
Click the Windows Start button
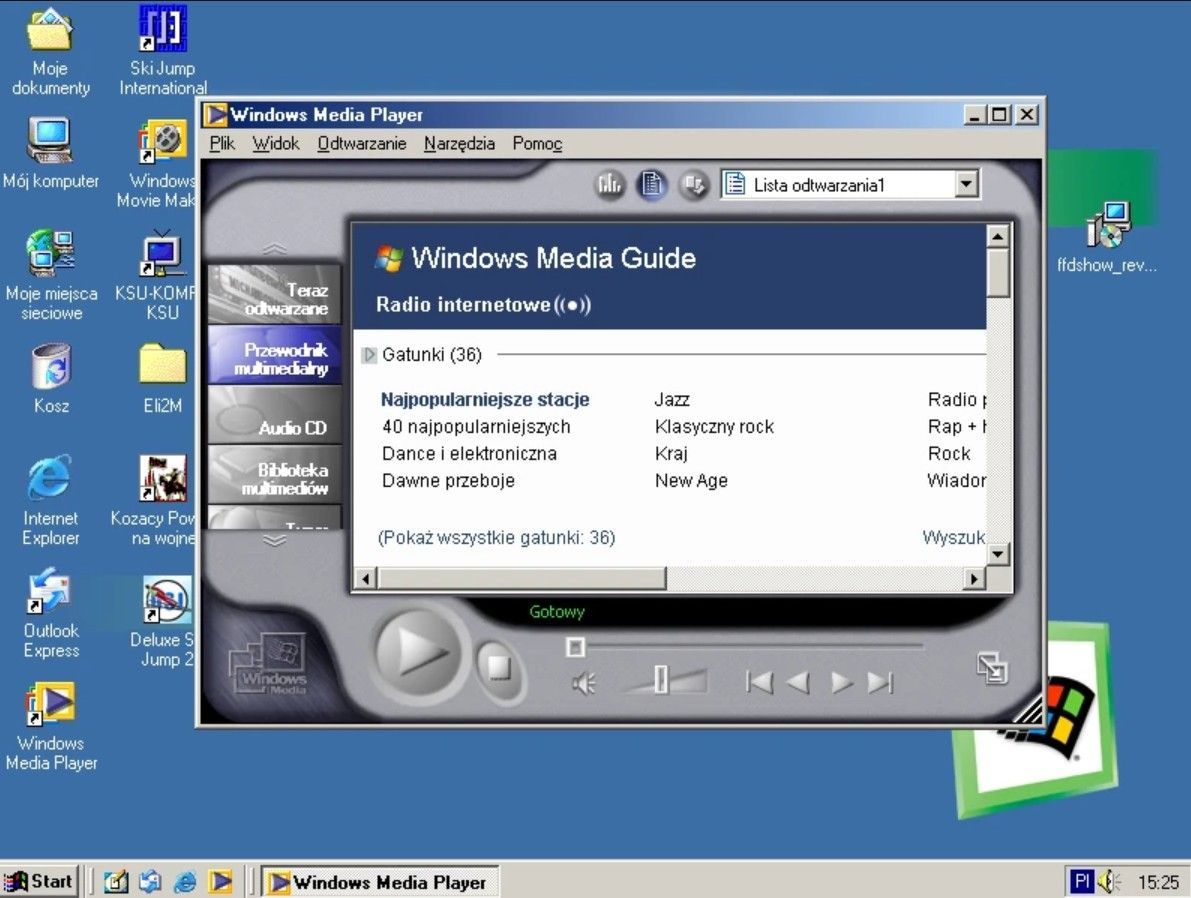coord(40,881)
